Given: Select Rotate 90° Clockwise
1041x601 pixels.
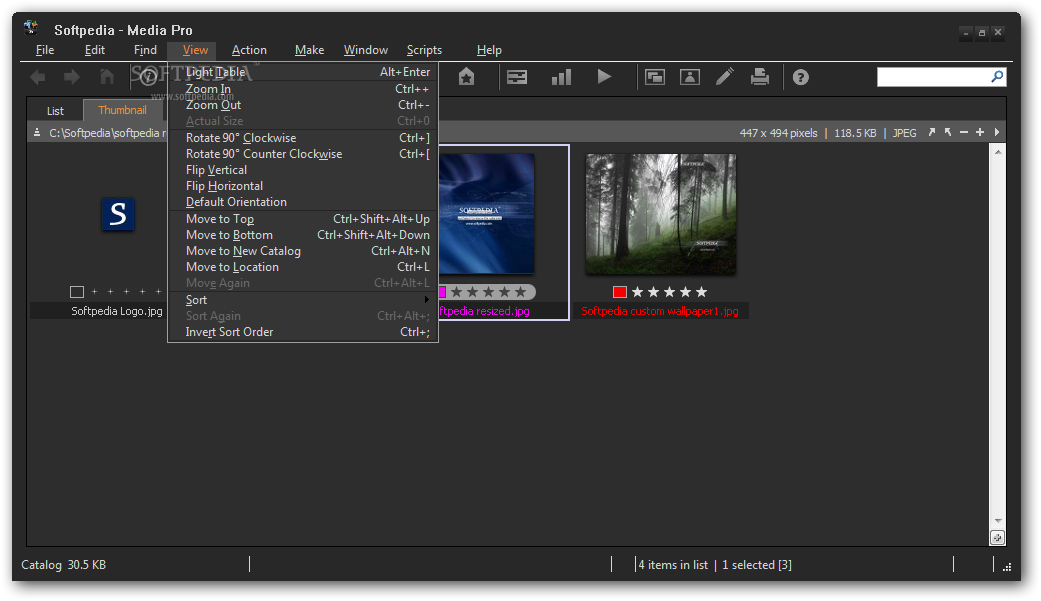Looking at the screenshot, I should [303, 138].
